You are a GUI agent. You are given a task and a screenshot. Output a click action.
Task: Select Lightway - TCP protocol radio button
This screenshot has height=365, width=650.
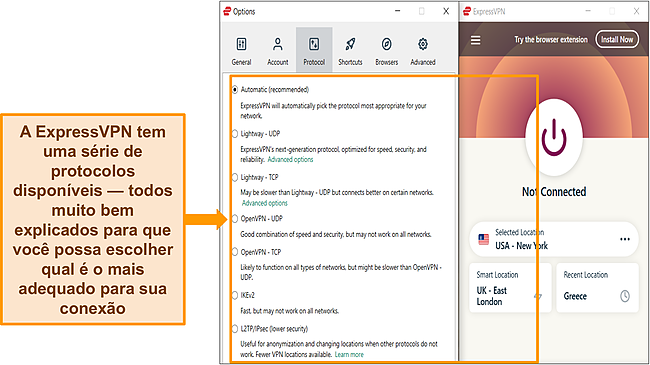(235, 178)
